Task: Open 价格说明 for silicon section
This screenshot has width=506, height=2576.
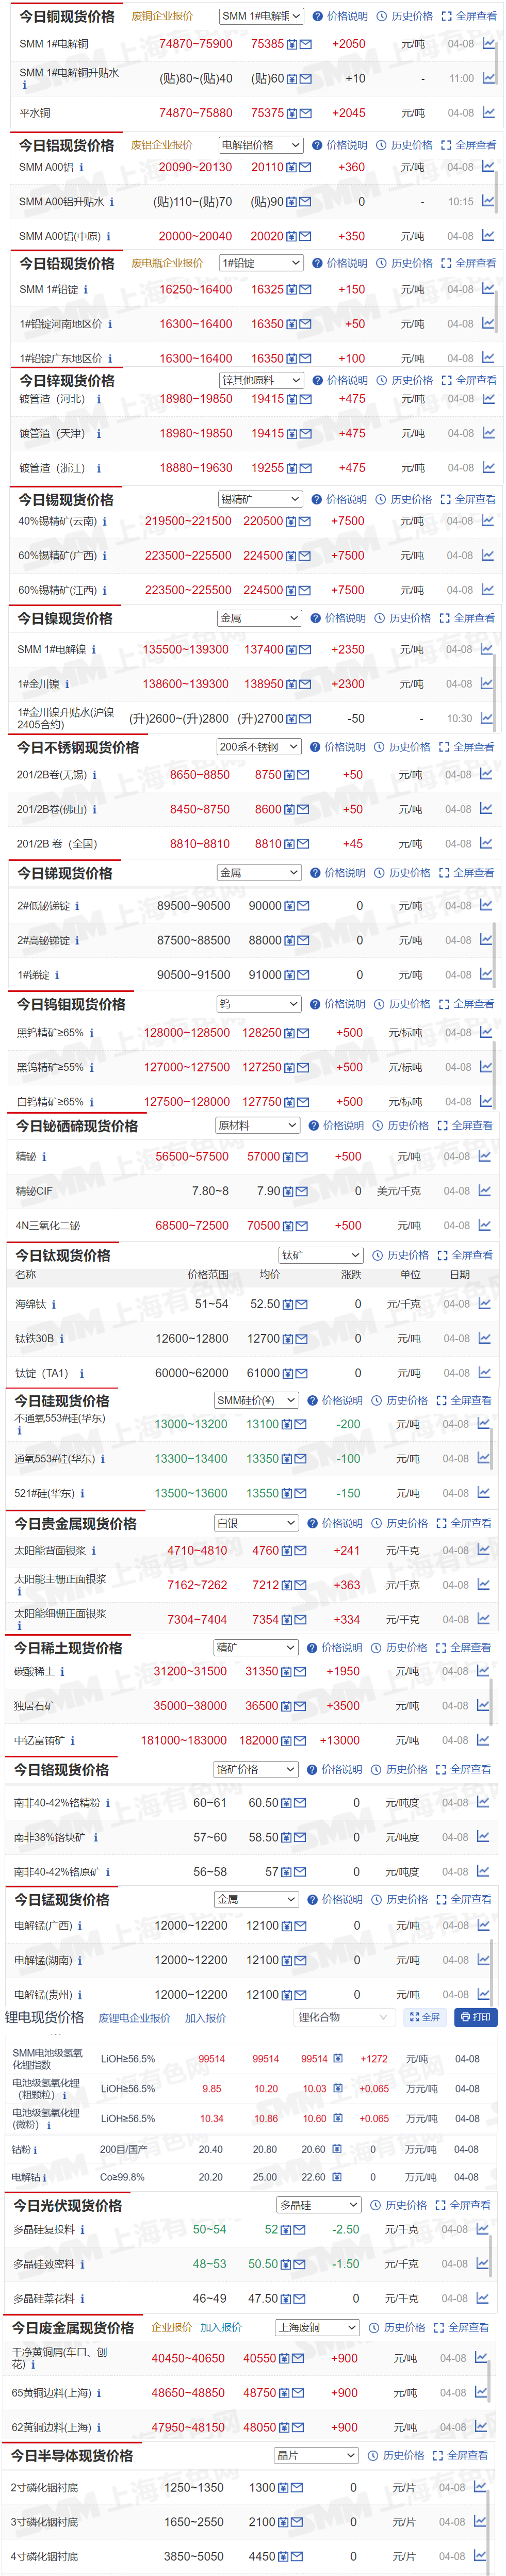Action: [x=335, y=1401]
